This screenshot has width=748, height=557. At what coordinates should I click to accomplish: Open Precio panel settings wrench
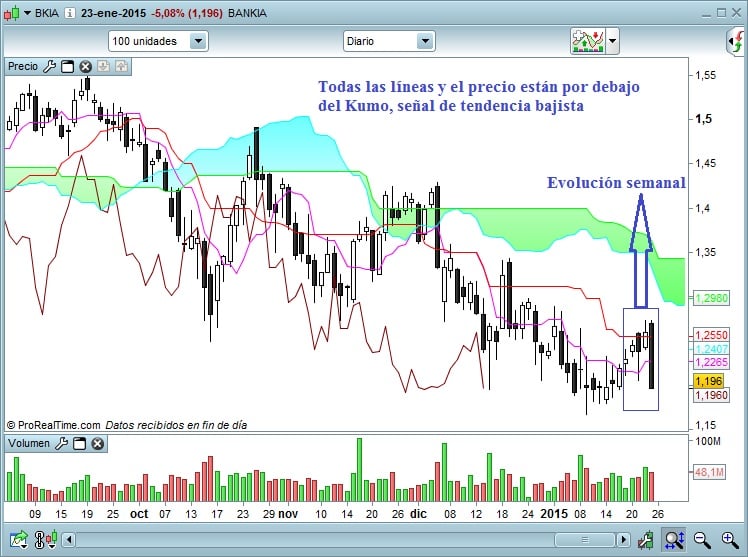pyautogui.click(x=49, y=66)
